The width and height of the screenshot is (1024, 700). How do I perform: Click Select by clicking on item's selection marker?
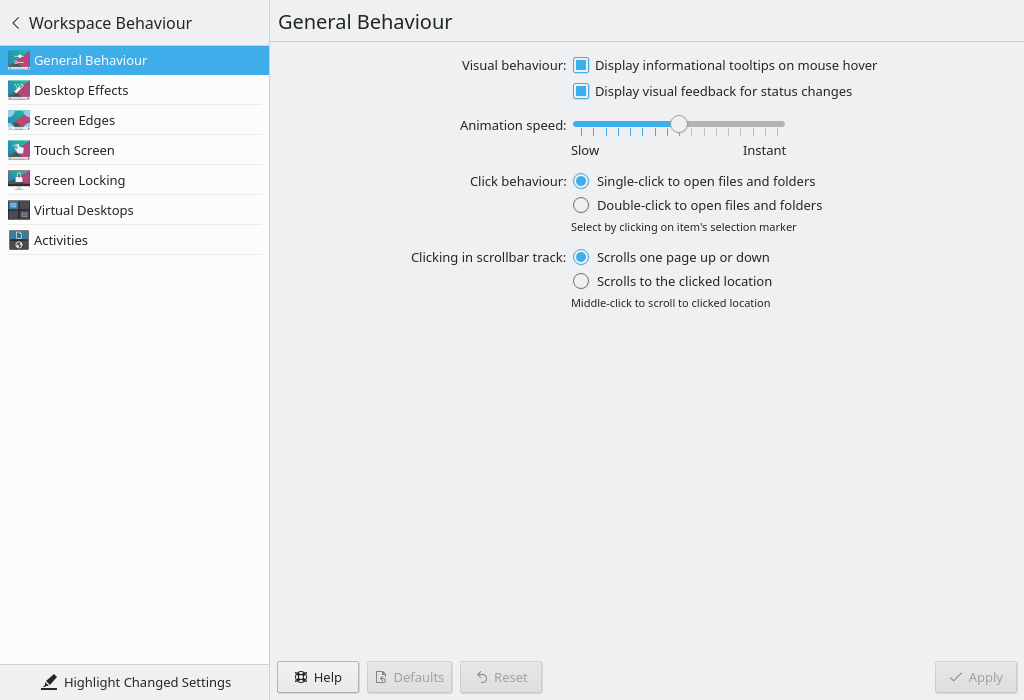coord(683,227)
